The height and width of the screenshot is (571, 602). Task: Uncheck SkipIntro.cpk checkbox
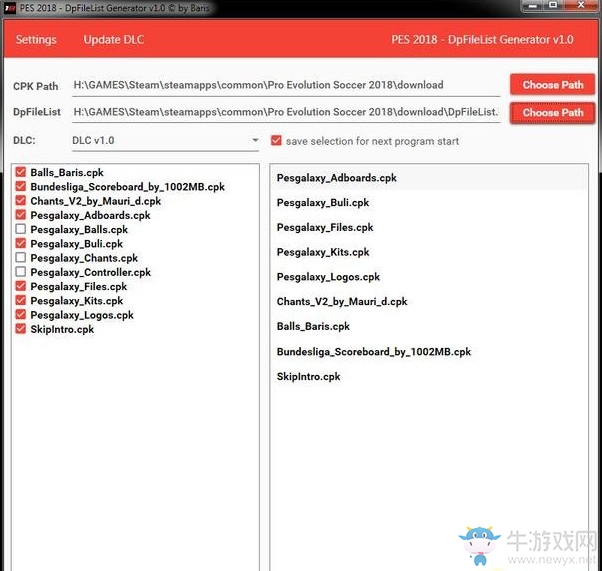click(x=21, y=328)
